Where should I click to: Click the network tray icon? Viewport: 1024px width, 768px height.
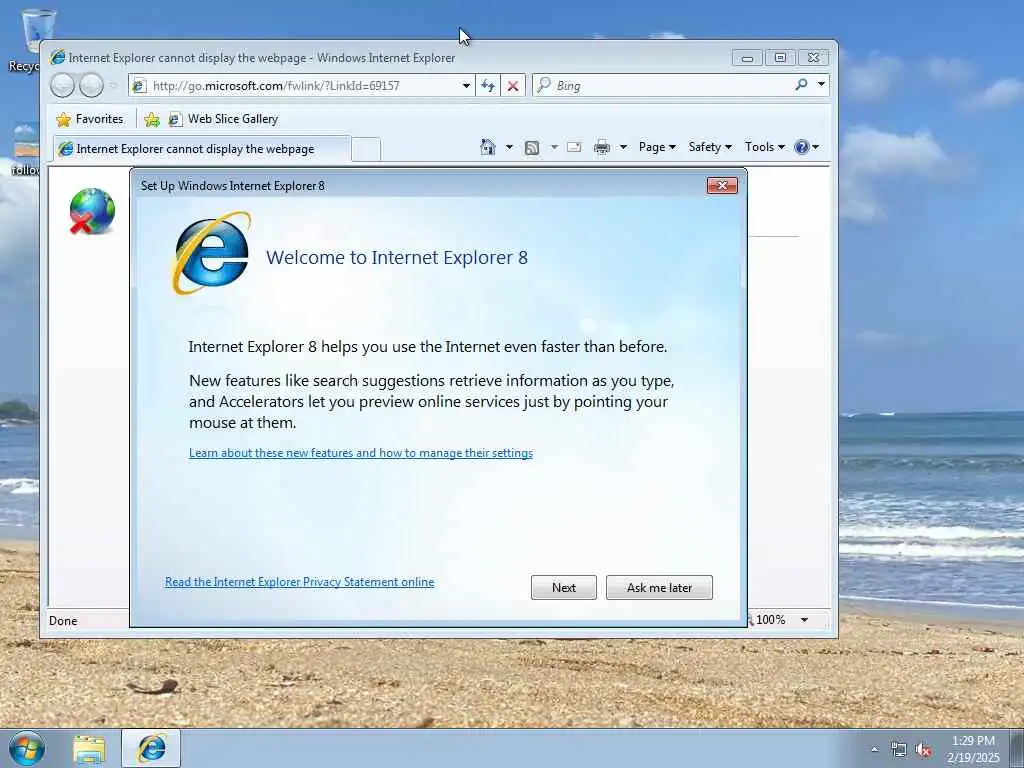[x=899, y=750]
